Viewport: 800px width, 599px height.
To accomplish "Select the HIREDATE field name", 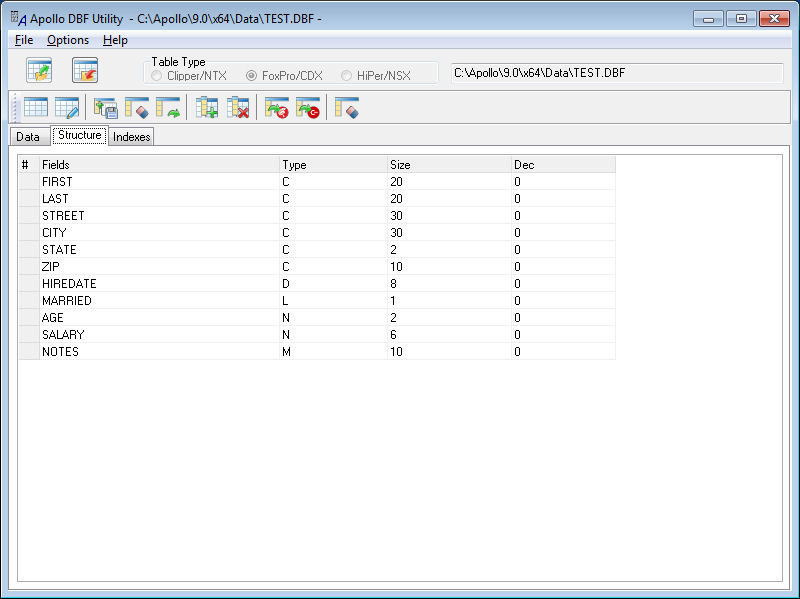I will point(69,284).
